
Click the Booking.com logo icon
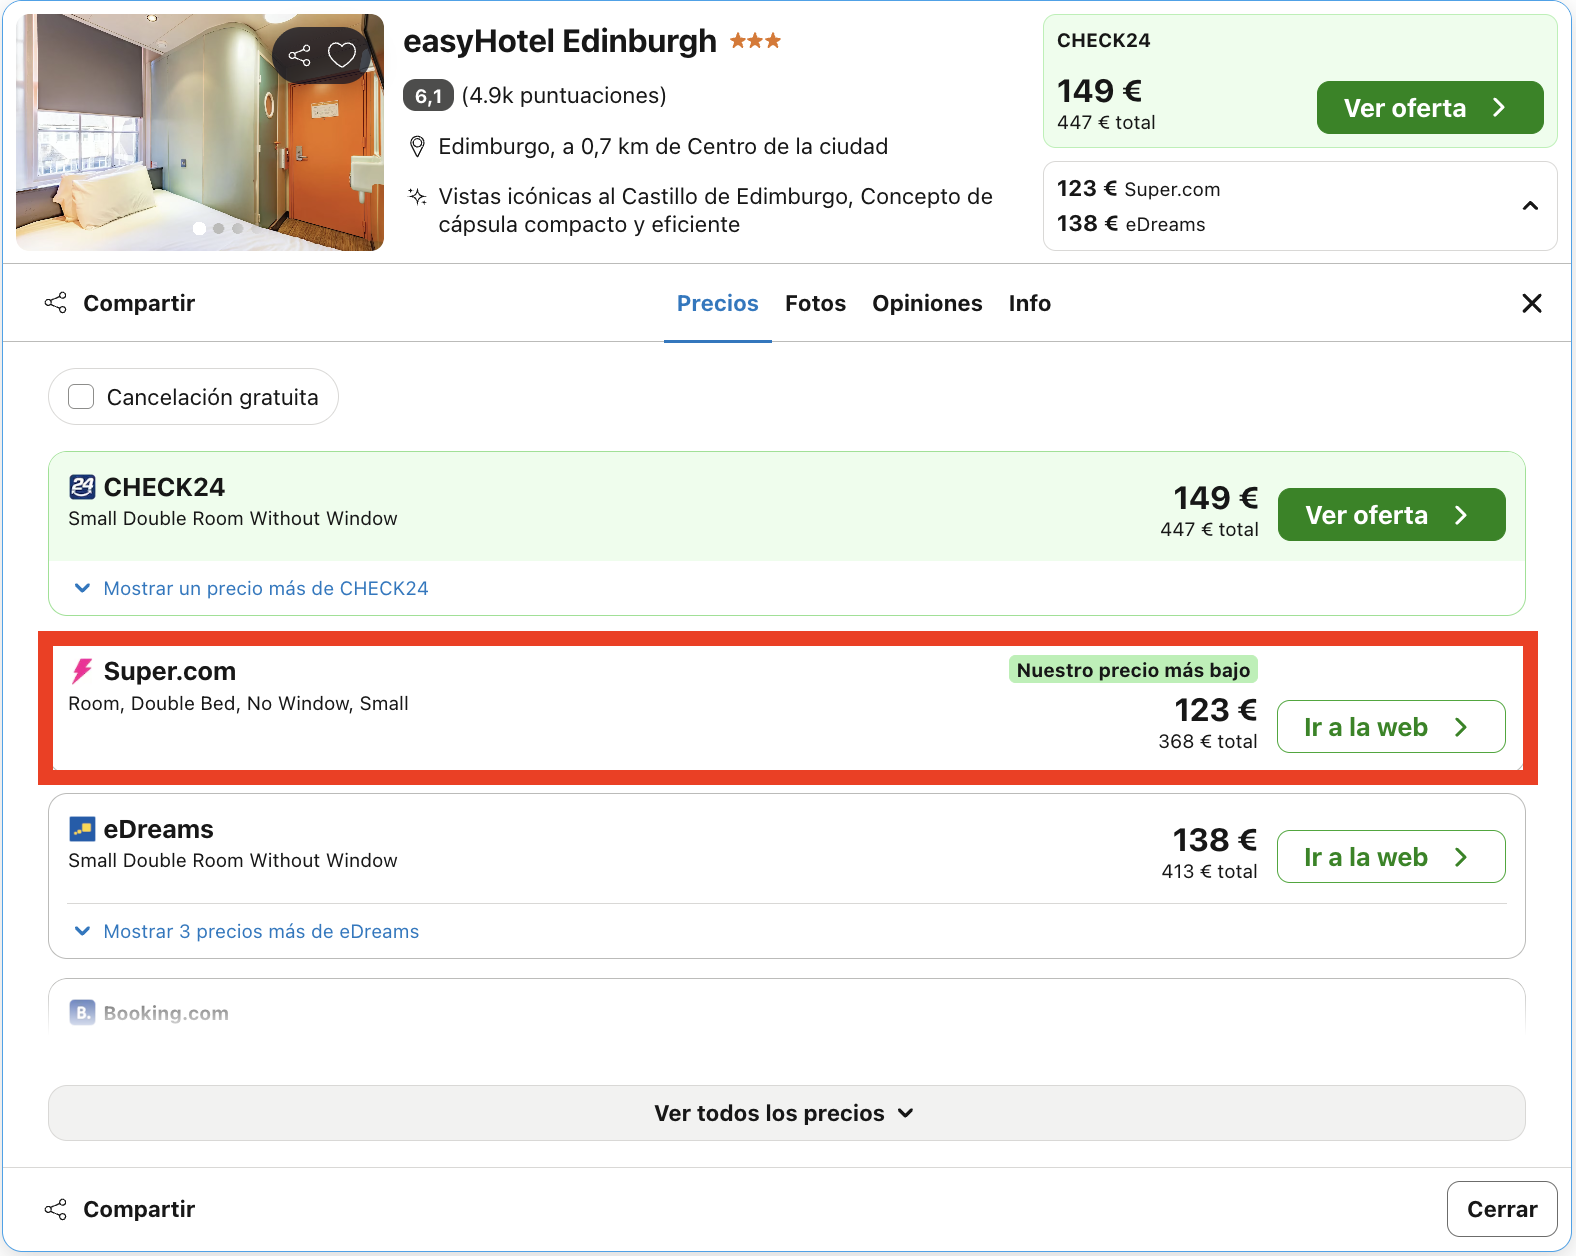click(82, 1012)
